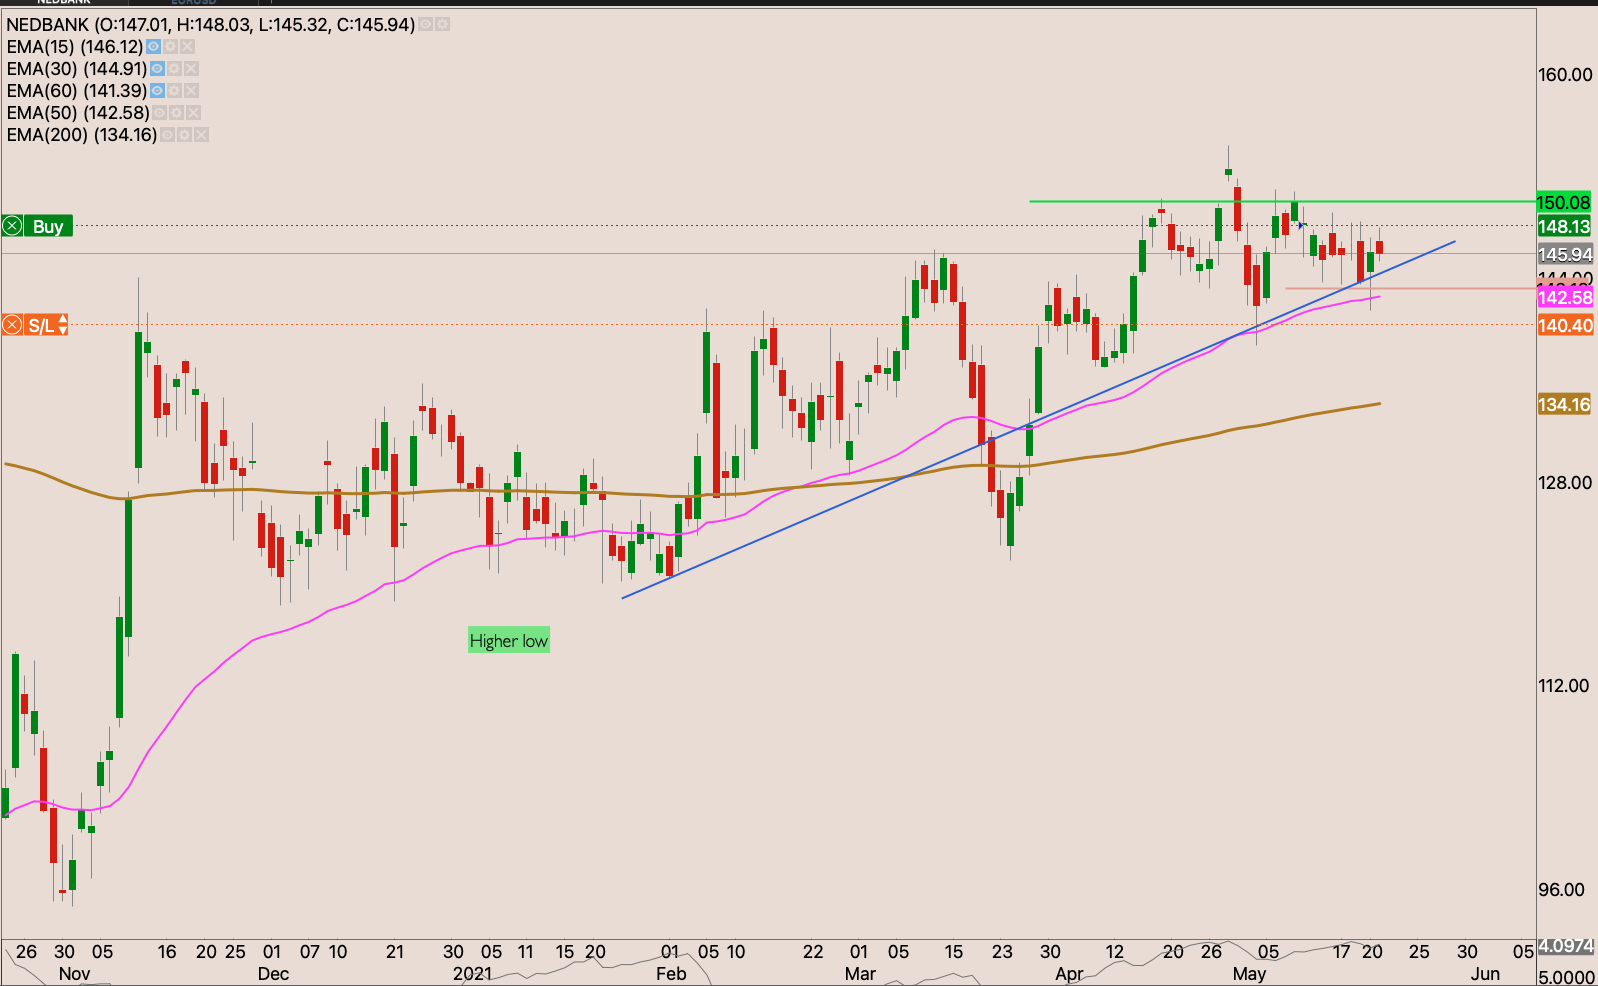Select the green 150.08 resistance price tag

[x=1564, y=202]
